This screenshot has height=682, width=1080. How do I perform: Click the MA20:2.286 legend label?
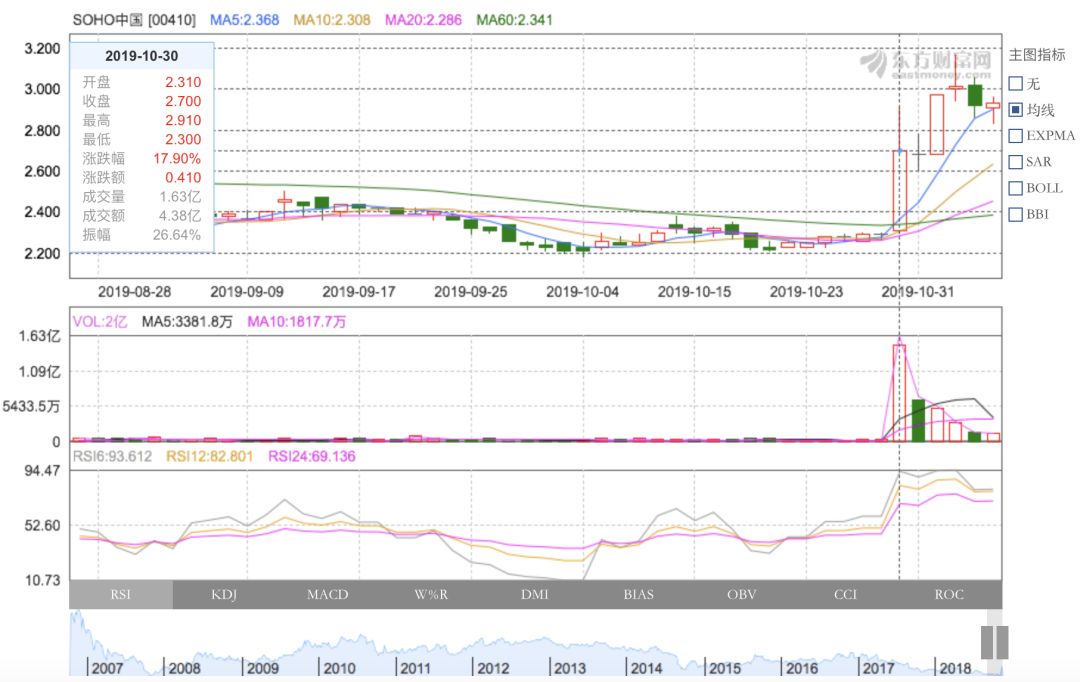point(423,20)
